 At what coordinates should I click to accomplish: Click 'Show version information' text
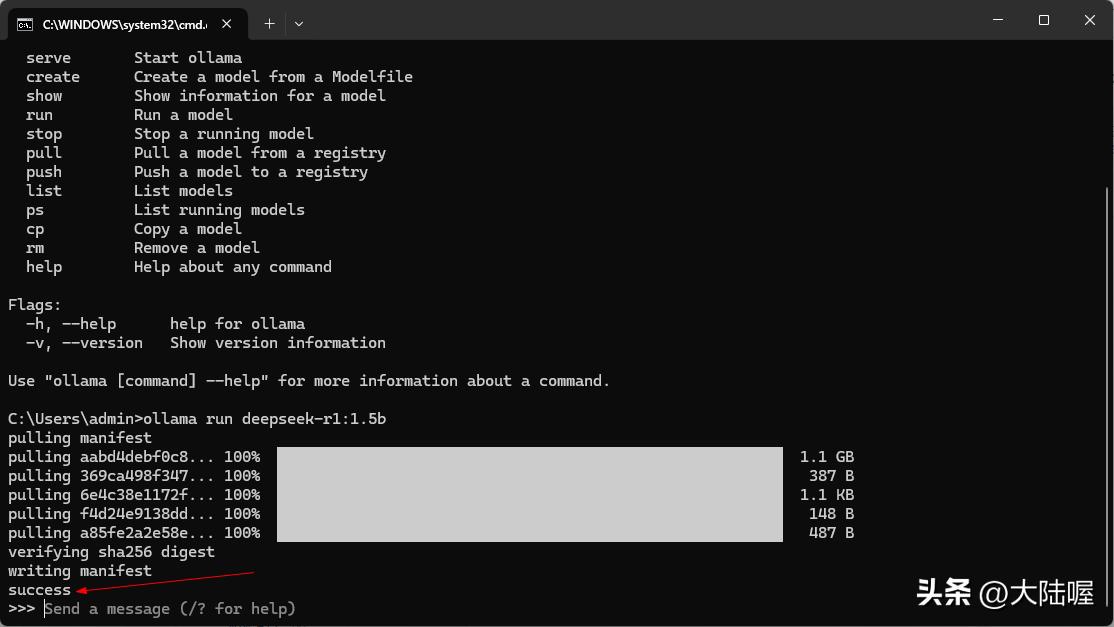pos(278,343)
